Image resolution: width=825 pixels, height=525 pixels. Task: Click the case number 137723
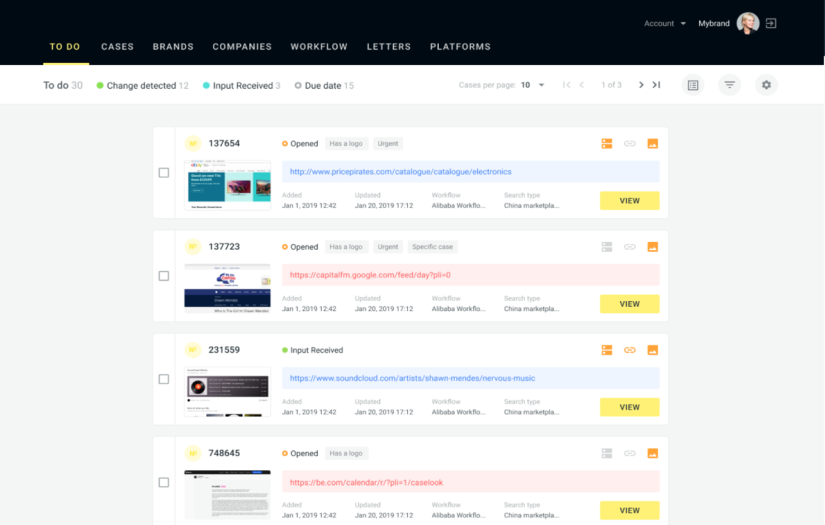pos(224,247)
